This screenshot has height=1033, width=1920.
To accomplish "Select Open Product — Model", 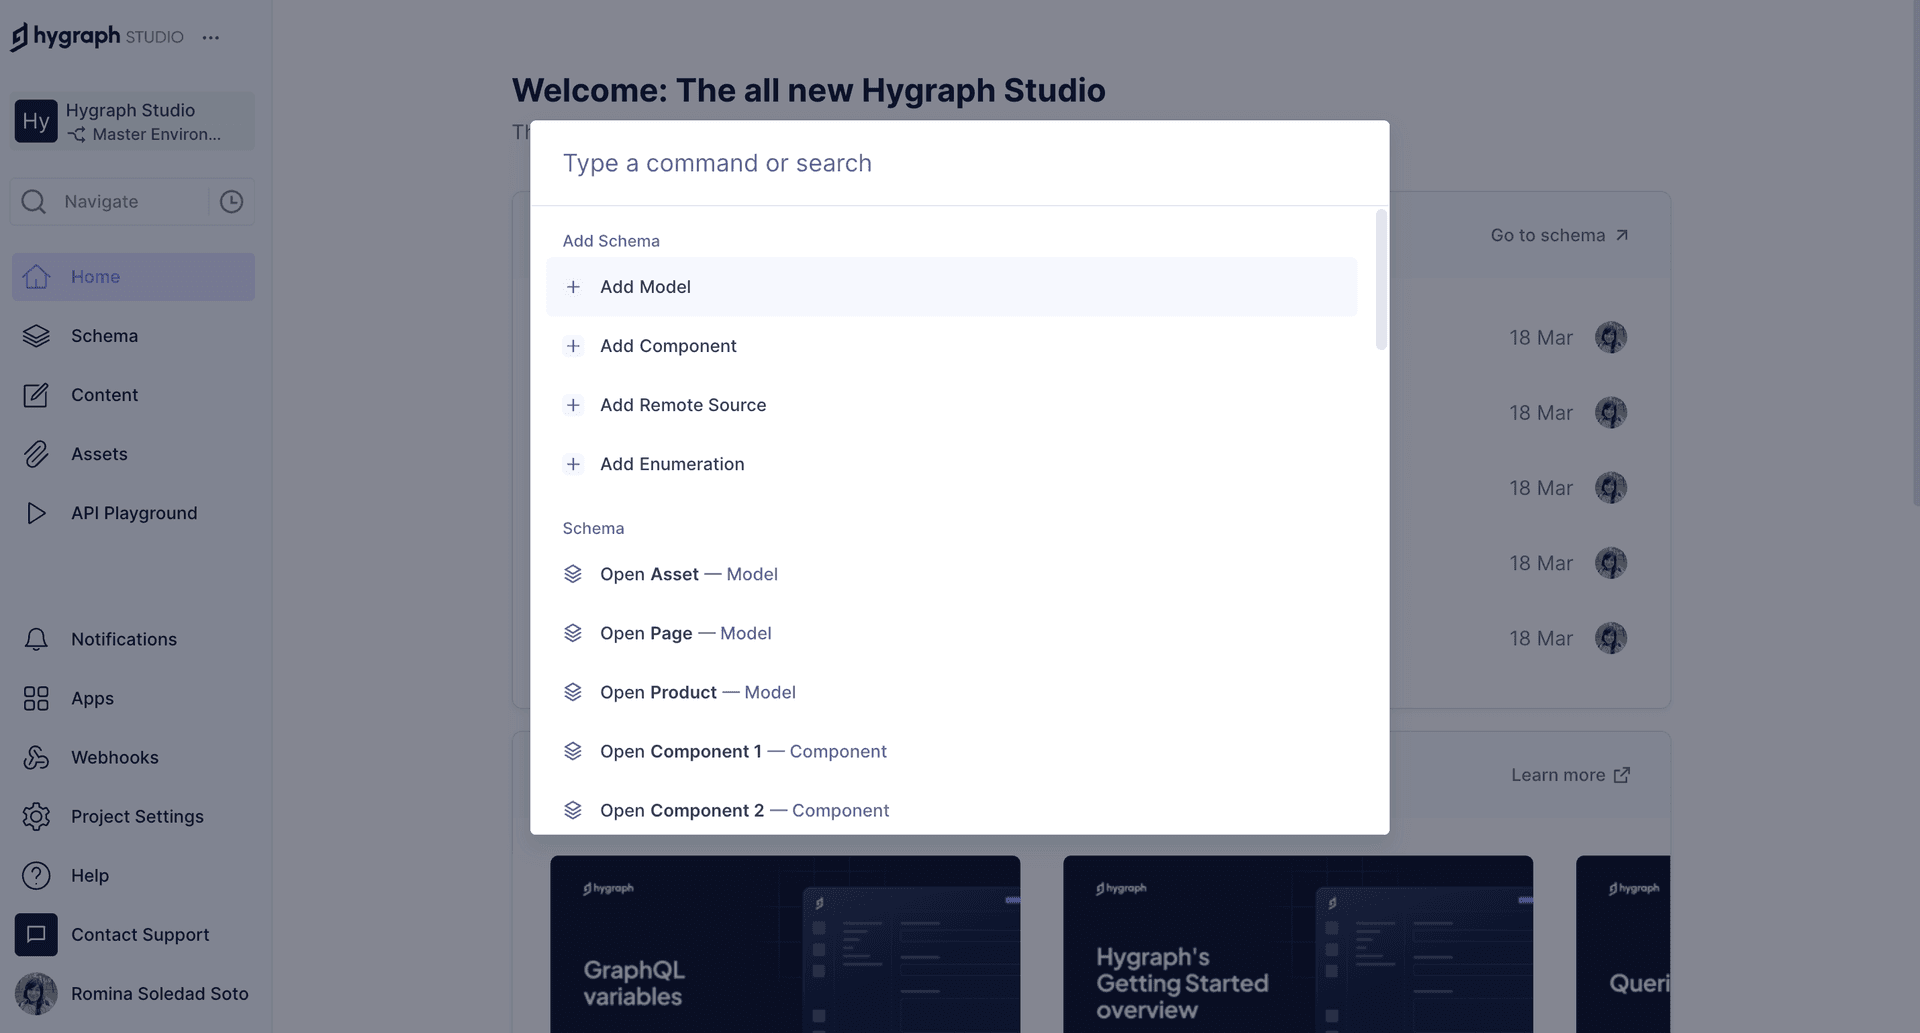I will coord(951,692).
